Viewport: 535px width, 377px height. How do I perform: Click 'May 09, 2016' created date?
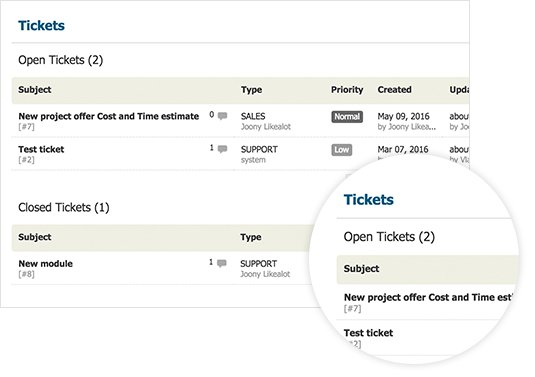coord(403,116)
